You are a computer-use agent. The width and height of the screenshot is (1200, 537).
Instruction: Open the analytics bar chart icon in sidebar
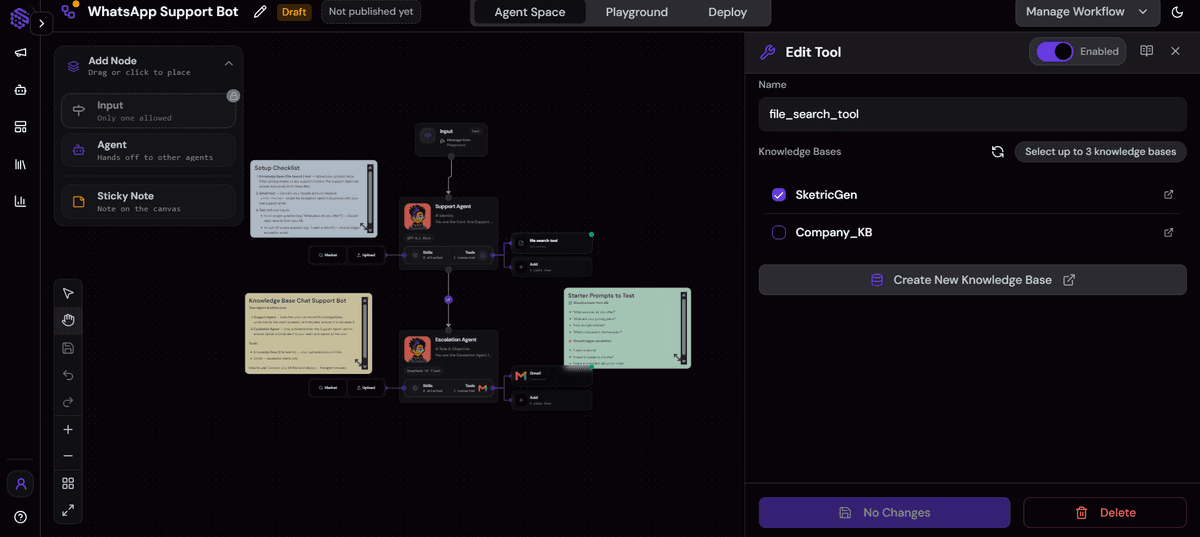click(20, 201)
